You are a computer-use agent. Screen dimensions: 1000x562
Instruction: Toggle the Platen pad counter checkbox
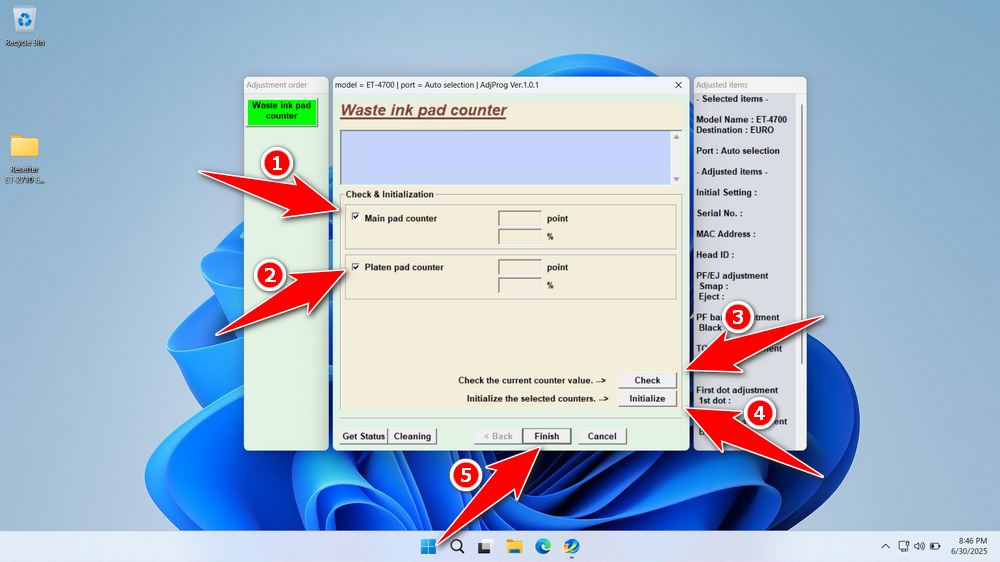click(356, 267)
